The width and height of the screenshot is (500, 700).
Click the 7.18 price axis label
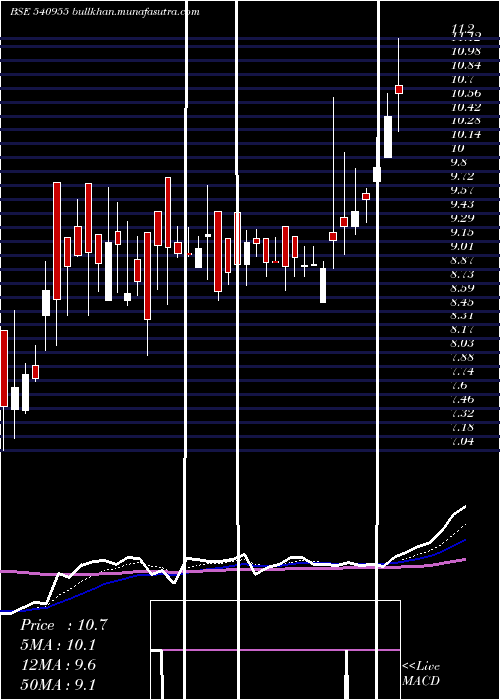click(463, 427)
